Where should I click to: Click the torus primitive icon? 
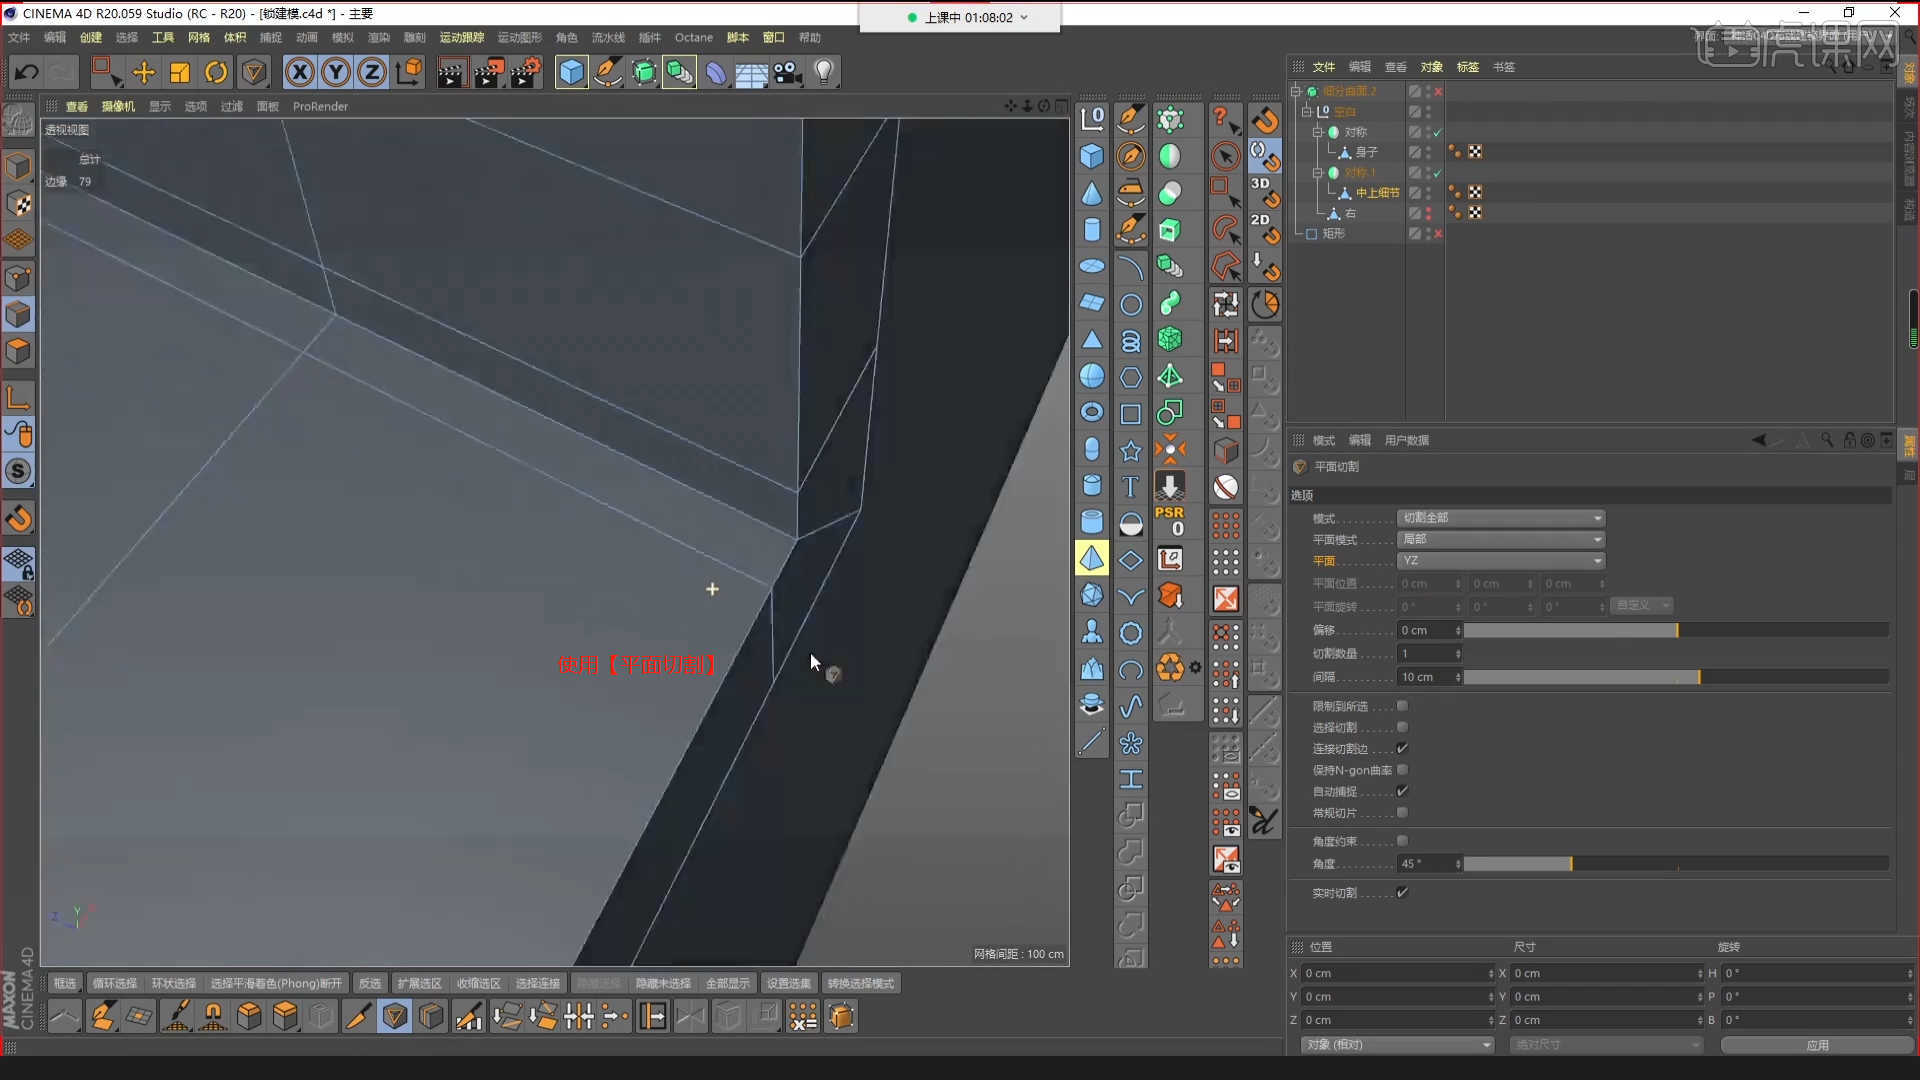(1092, 412)
